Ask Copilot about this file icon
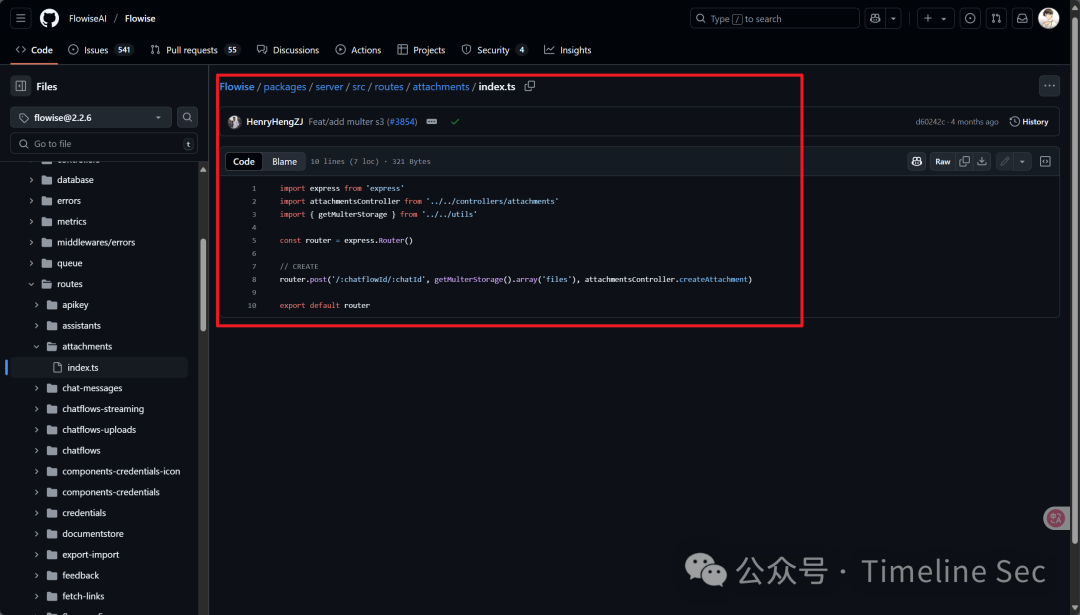Viewport: 1080px width, 615px height. pyautogui.click(x=917, y=161)
